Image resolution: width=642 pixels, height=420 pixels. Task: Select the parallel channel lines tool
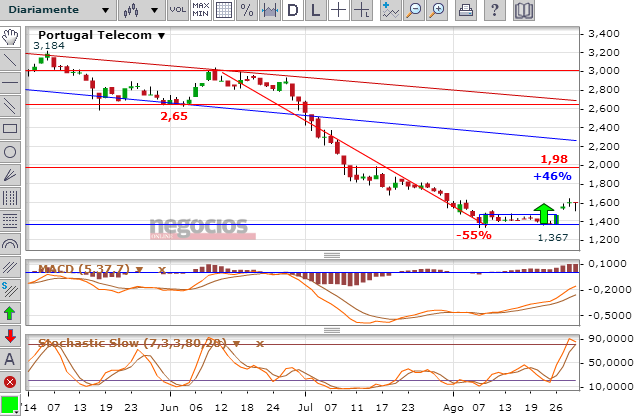[x=10, y=106]
